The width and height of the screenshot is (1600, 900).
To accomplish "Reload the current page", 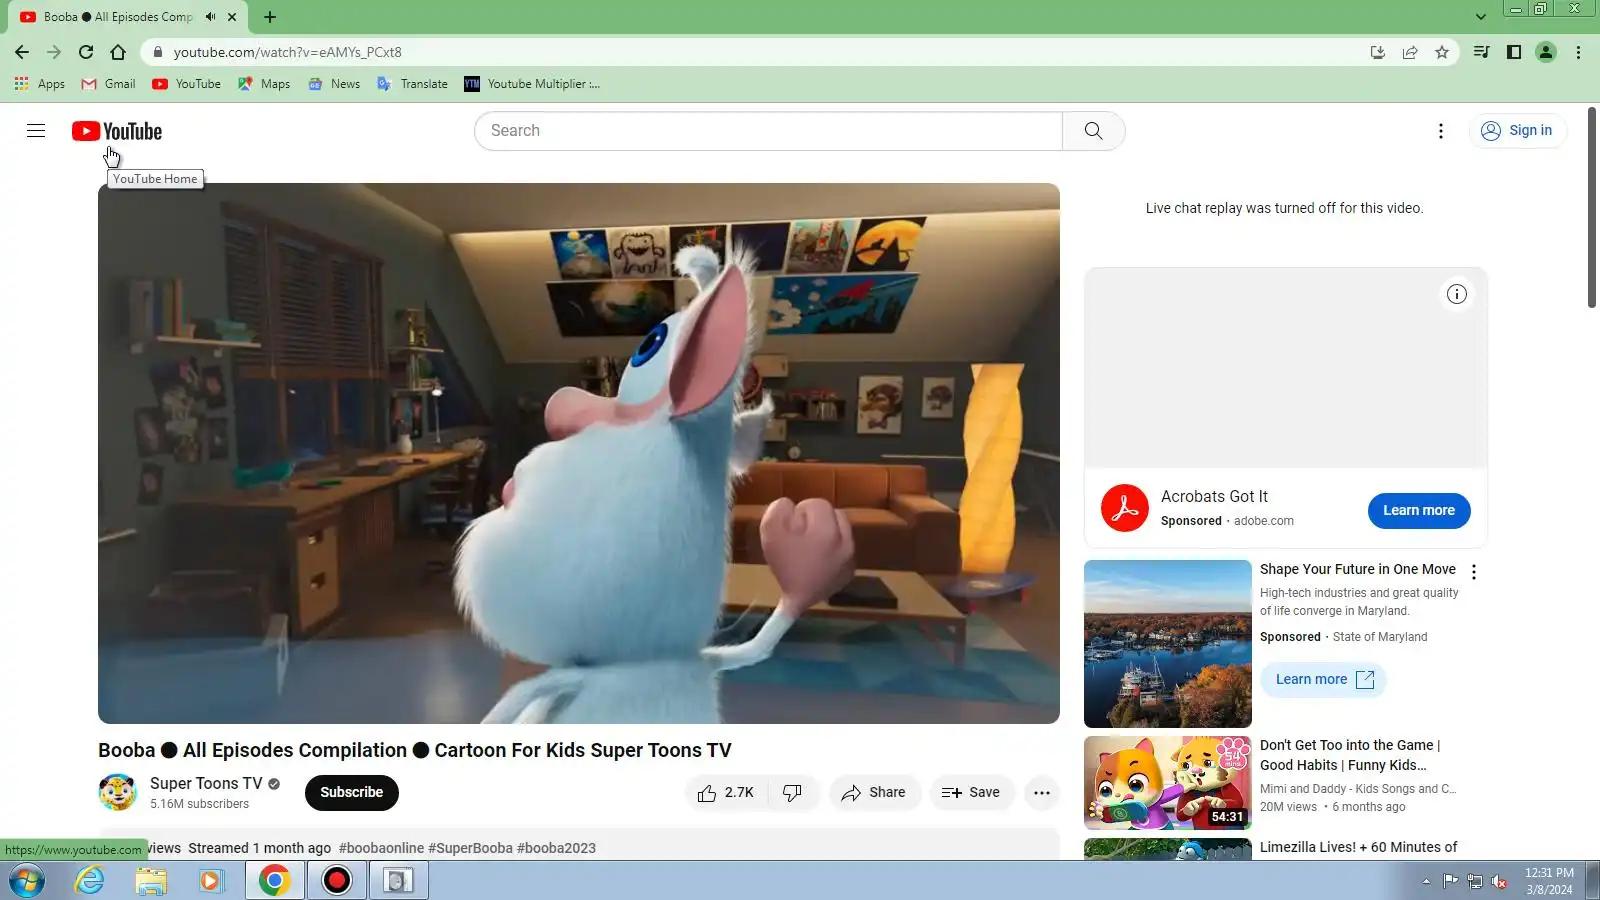I will (86, 52).
